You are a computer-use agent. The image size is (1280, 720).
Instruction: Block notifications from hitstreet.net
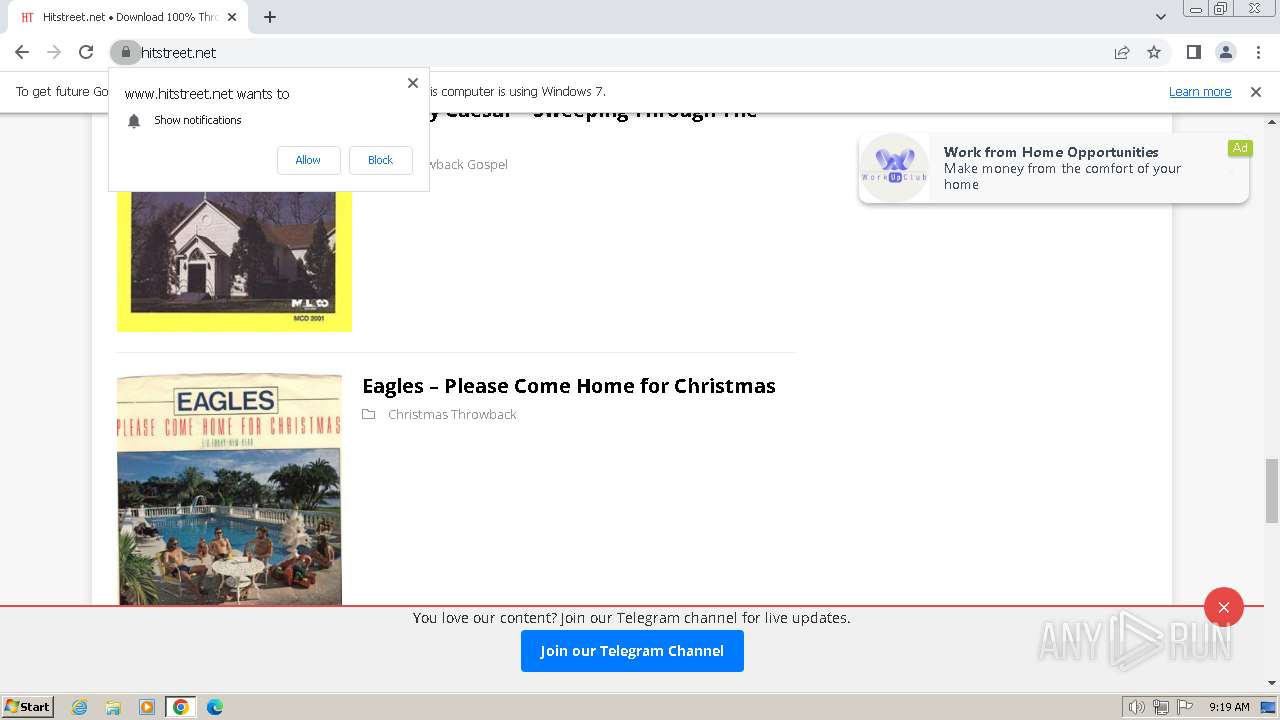(380, 160)
